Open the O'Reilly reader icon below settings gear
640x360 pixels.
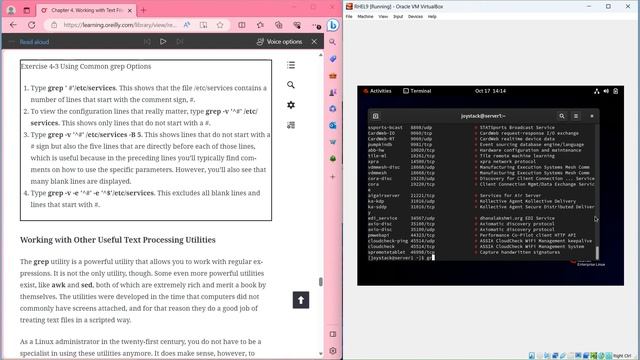(291, 125)
